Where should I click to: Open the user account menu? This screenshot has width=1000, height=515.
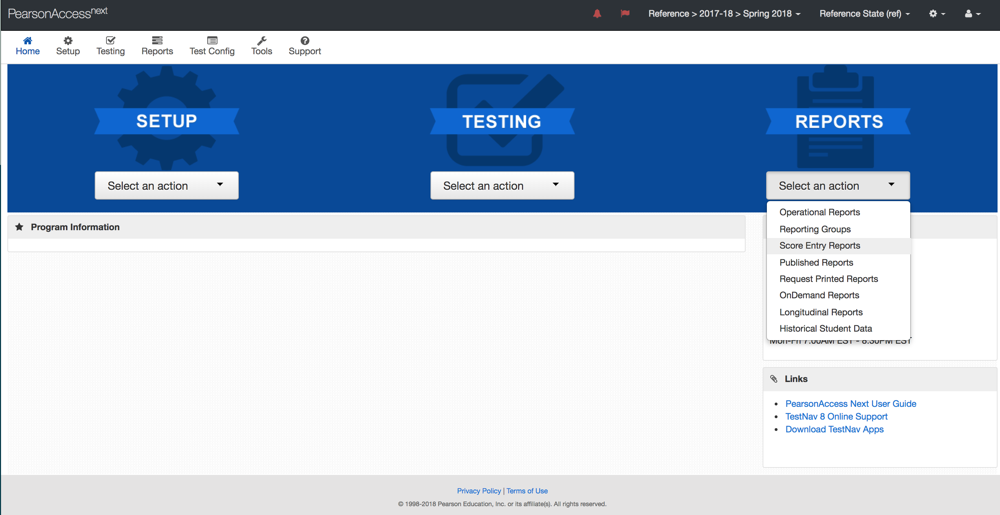tap(971, 14)
